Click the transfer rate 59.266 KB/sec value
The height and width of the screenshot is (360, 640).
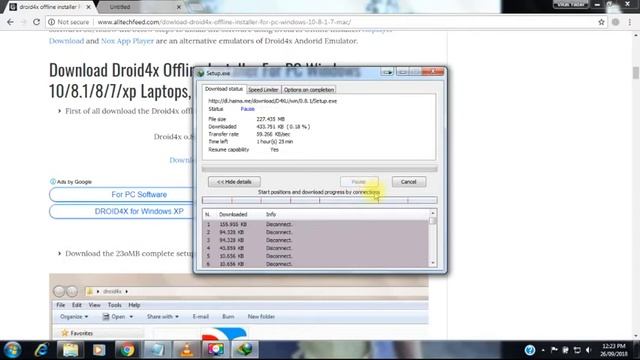click(x=273, y=134)
